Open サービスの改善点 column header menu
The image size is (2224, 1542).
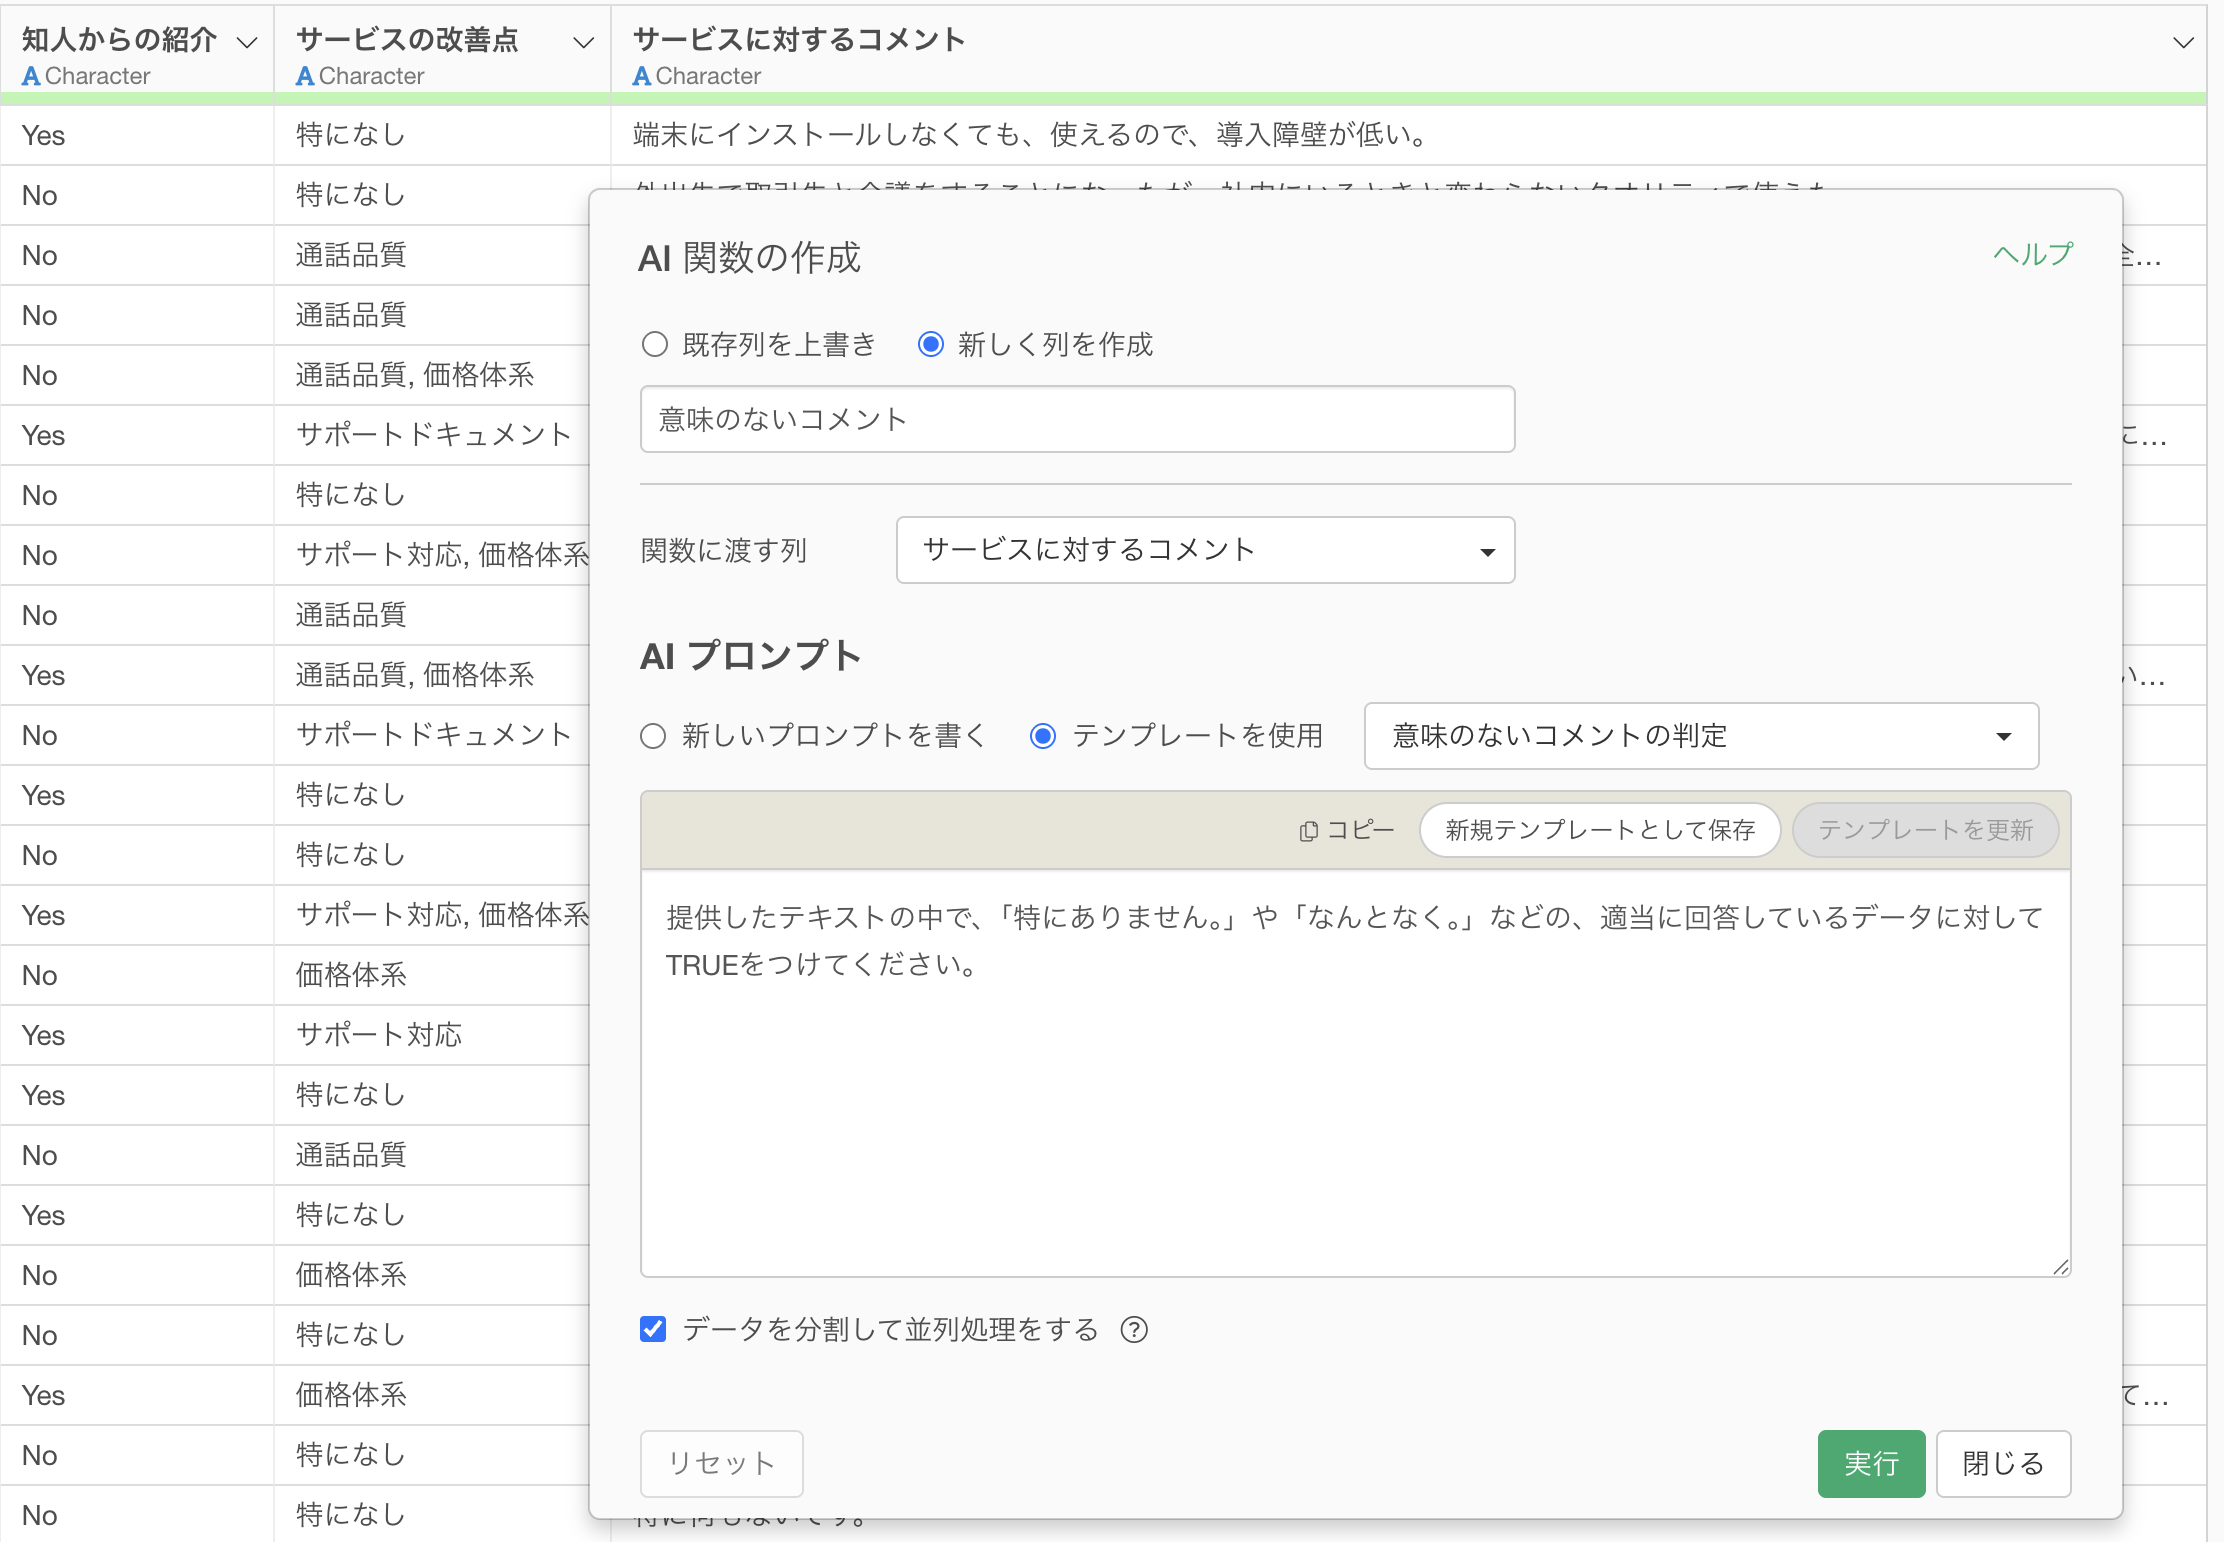point(583,42)
